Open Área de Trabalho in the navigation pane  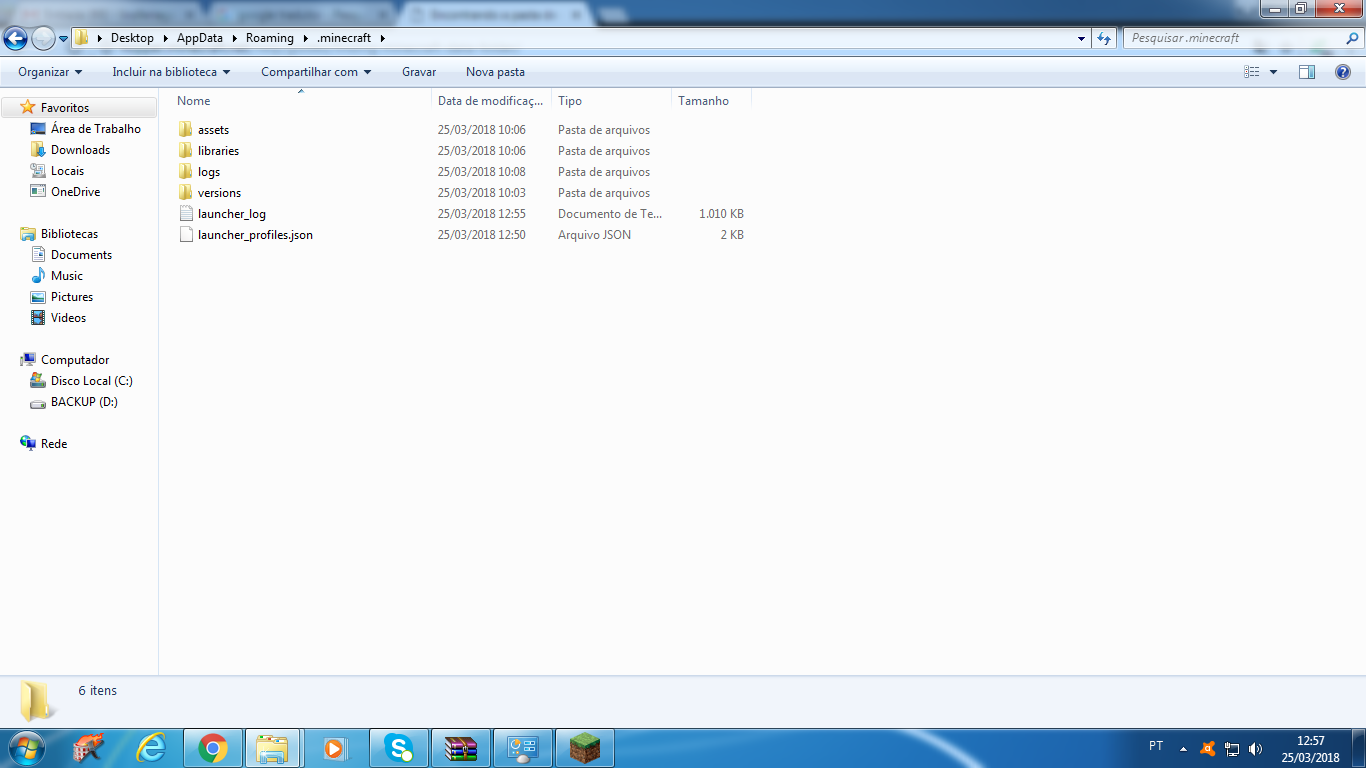coord(96,129)
